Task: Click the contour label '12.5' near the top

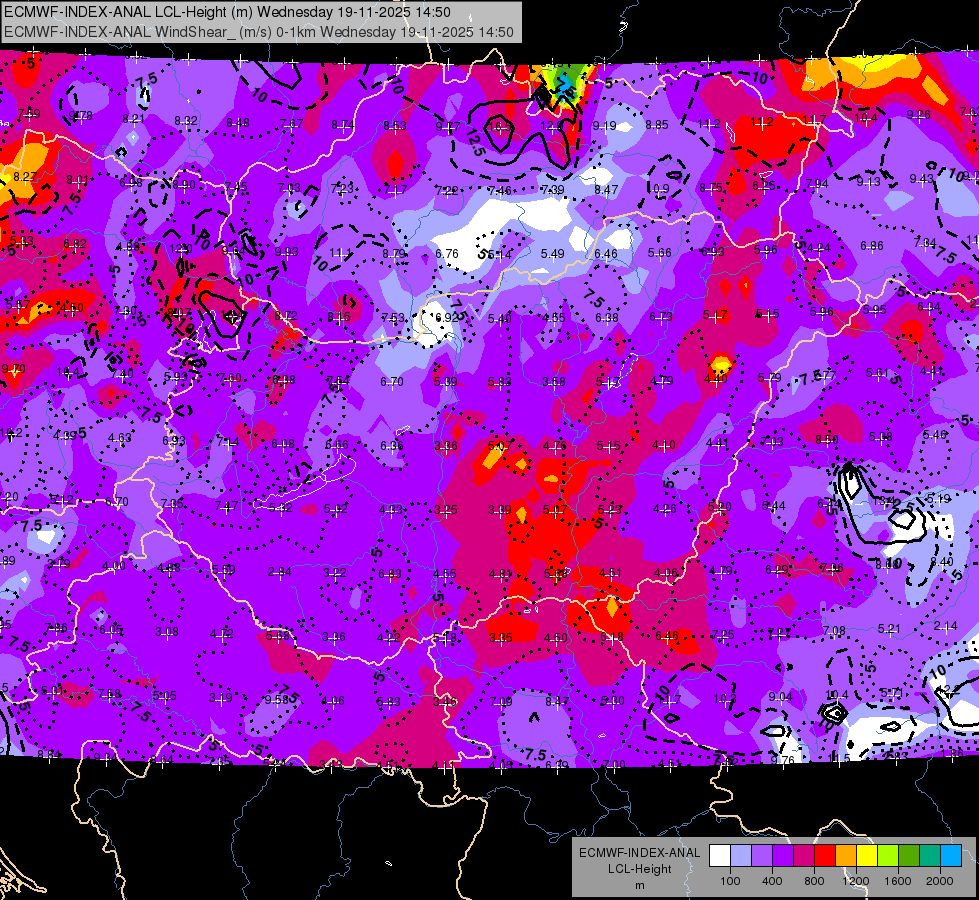Action: point(475,143)
